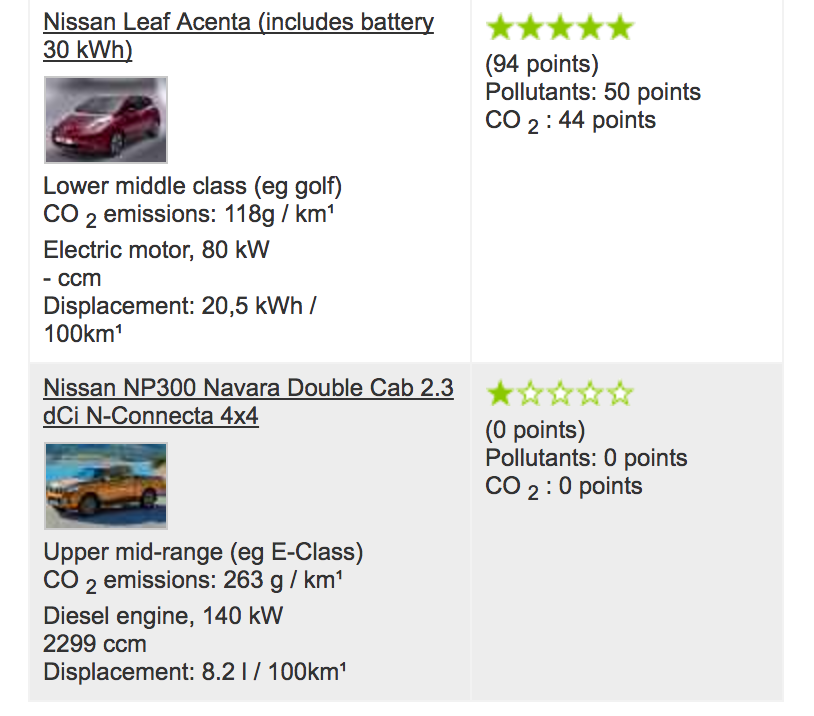Viewport: 814px width, 716px height.
Task: Click the 'Lower middle class (eg golf)' text
Action: point(193,186)
